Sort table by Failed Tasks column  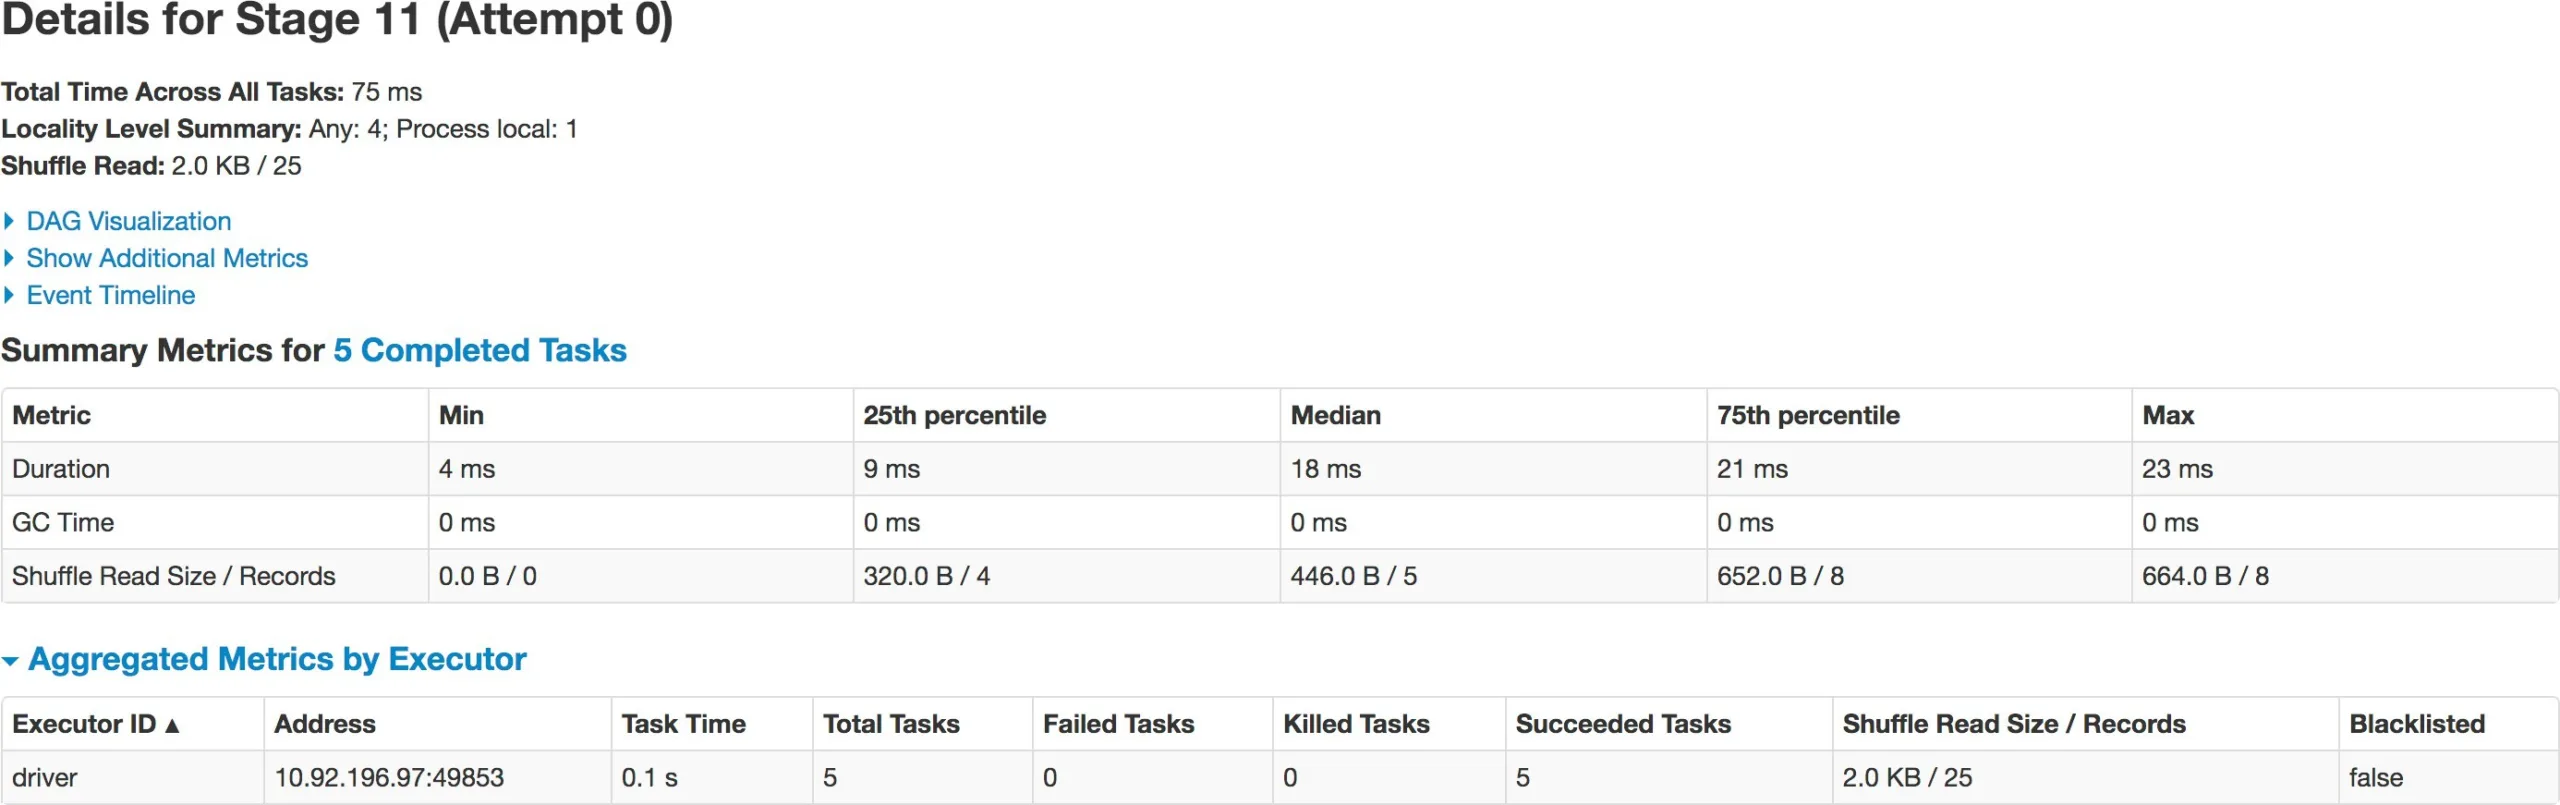[1118, 724]
